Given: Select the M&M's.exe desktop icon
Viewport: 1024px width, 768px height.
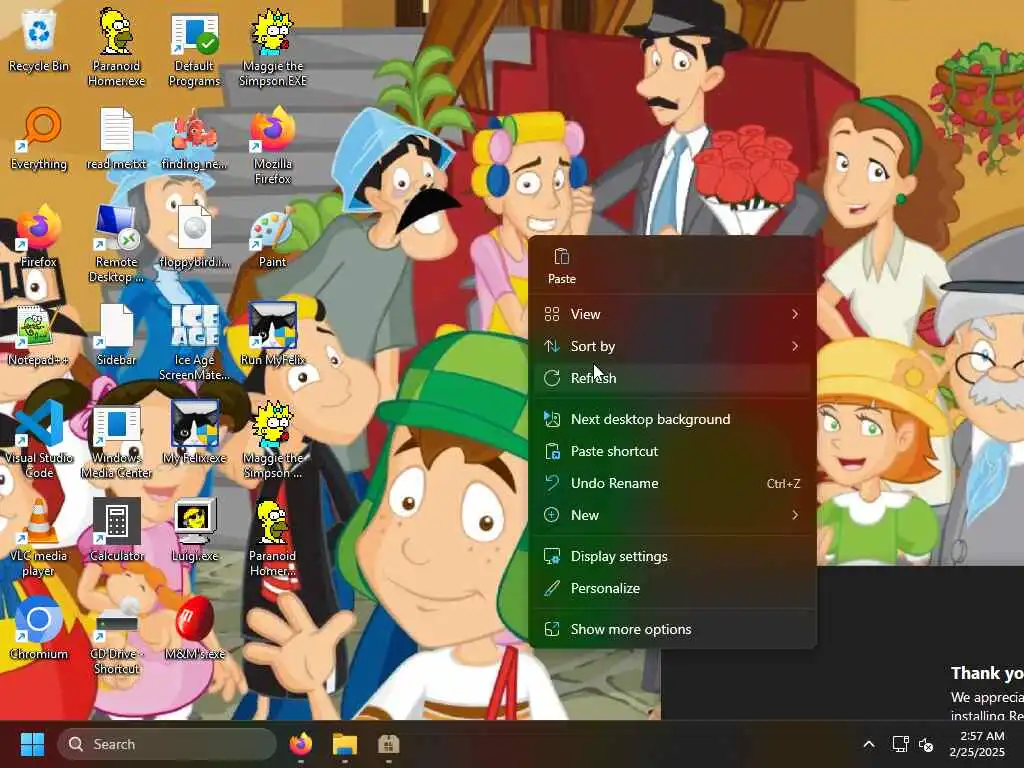Looking at the screenshot, I should click(195, 628).
